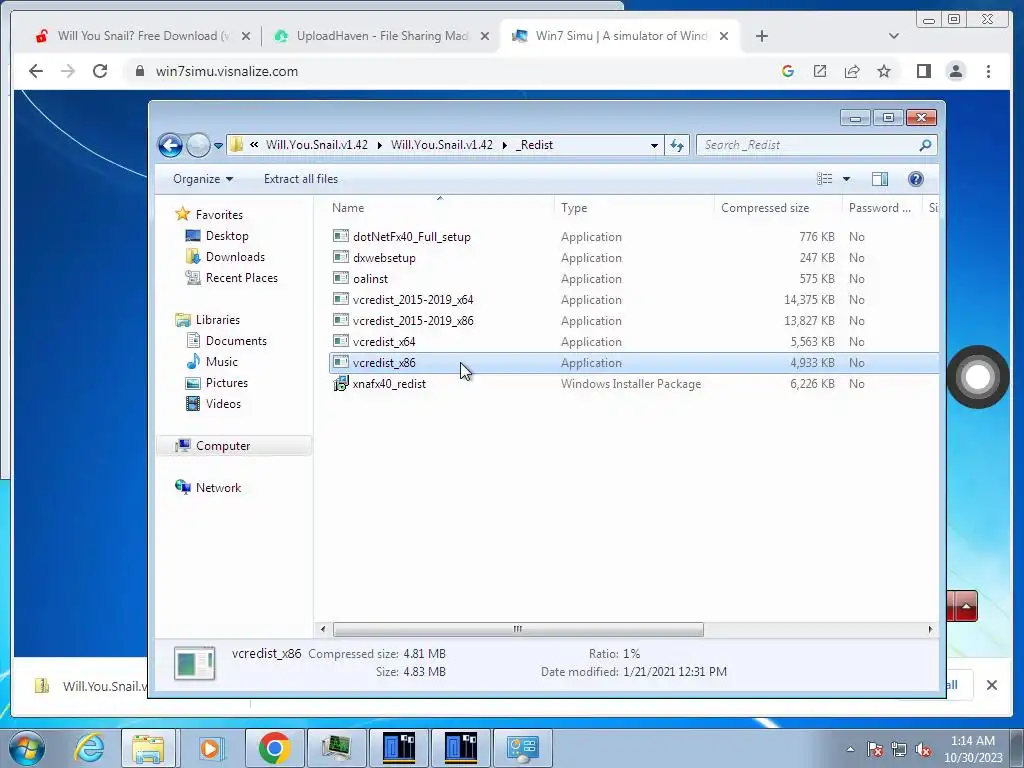Click the Explorer back navigation arrow
Screen dimensions: 1024x768
point(170,145)
